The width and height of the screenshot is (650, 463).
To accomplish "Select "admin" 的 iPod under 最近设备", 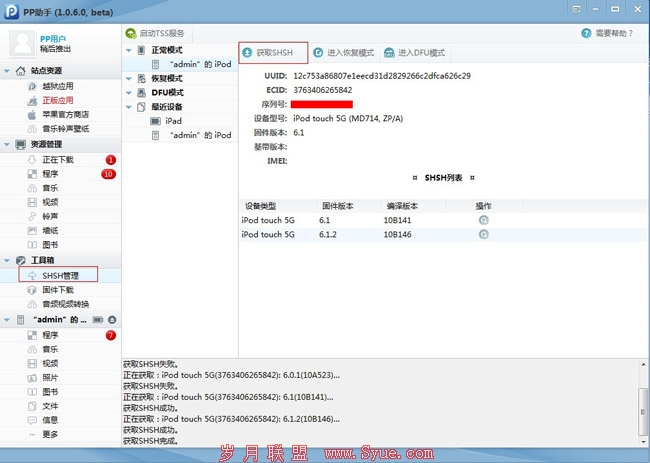I will click(x=180, y=135).
